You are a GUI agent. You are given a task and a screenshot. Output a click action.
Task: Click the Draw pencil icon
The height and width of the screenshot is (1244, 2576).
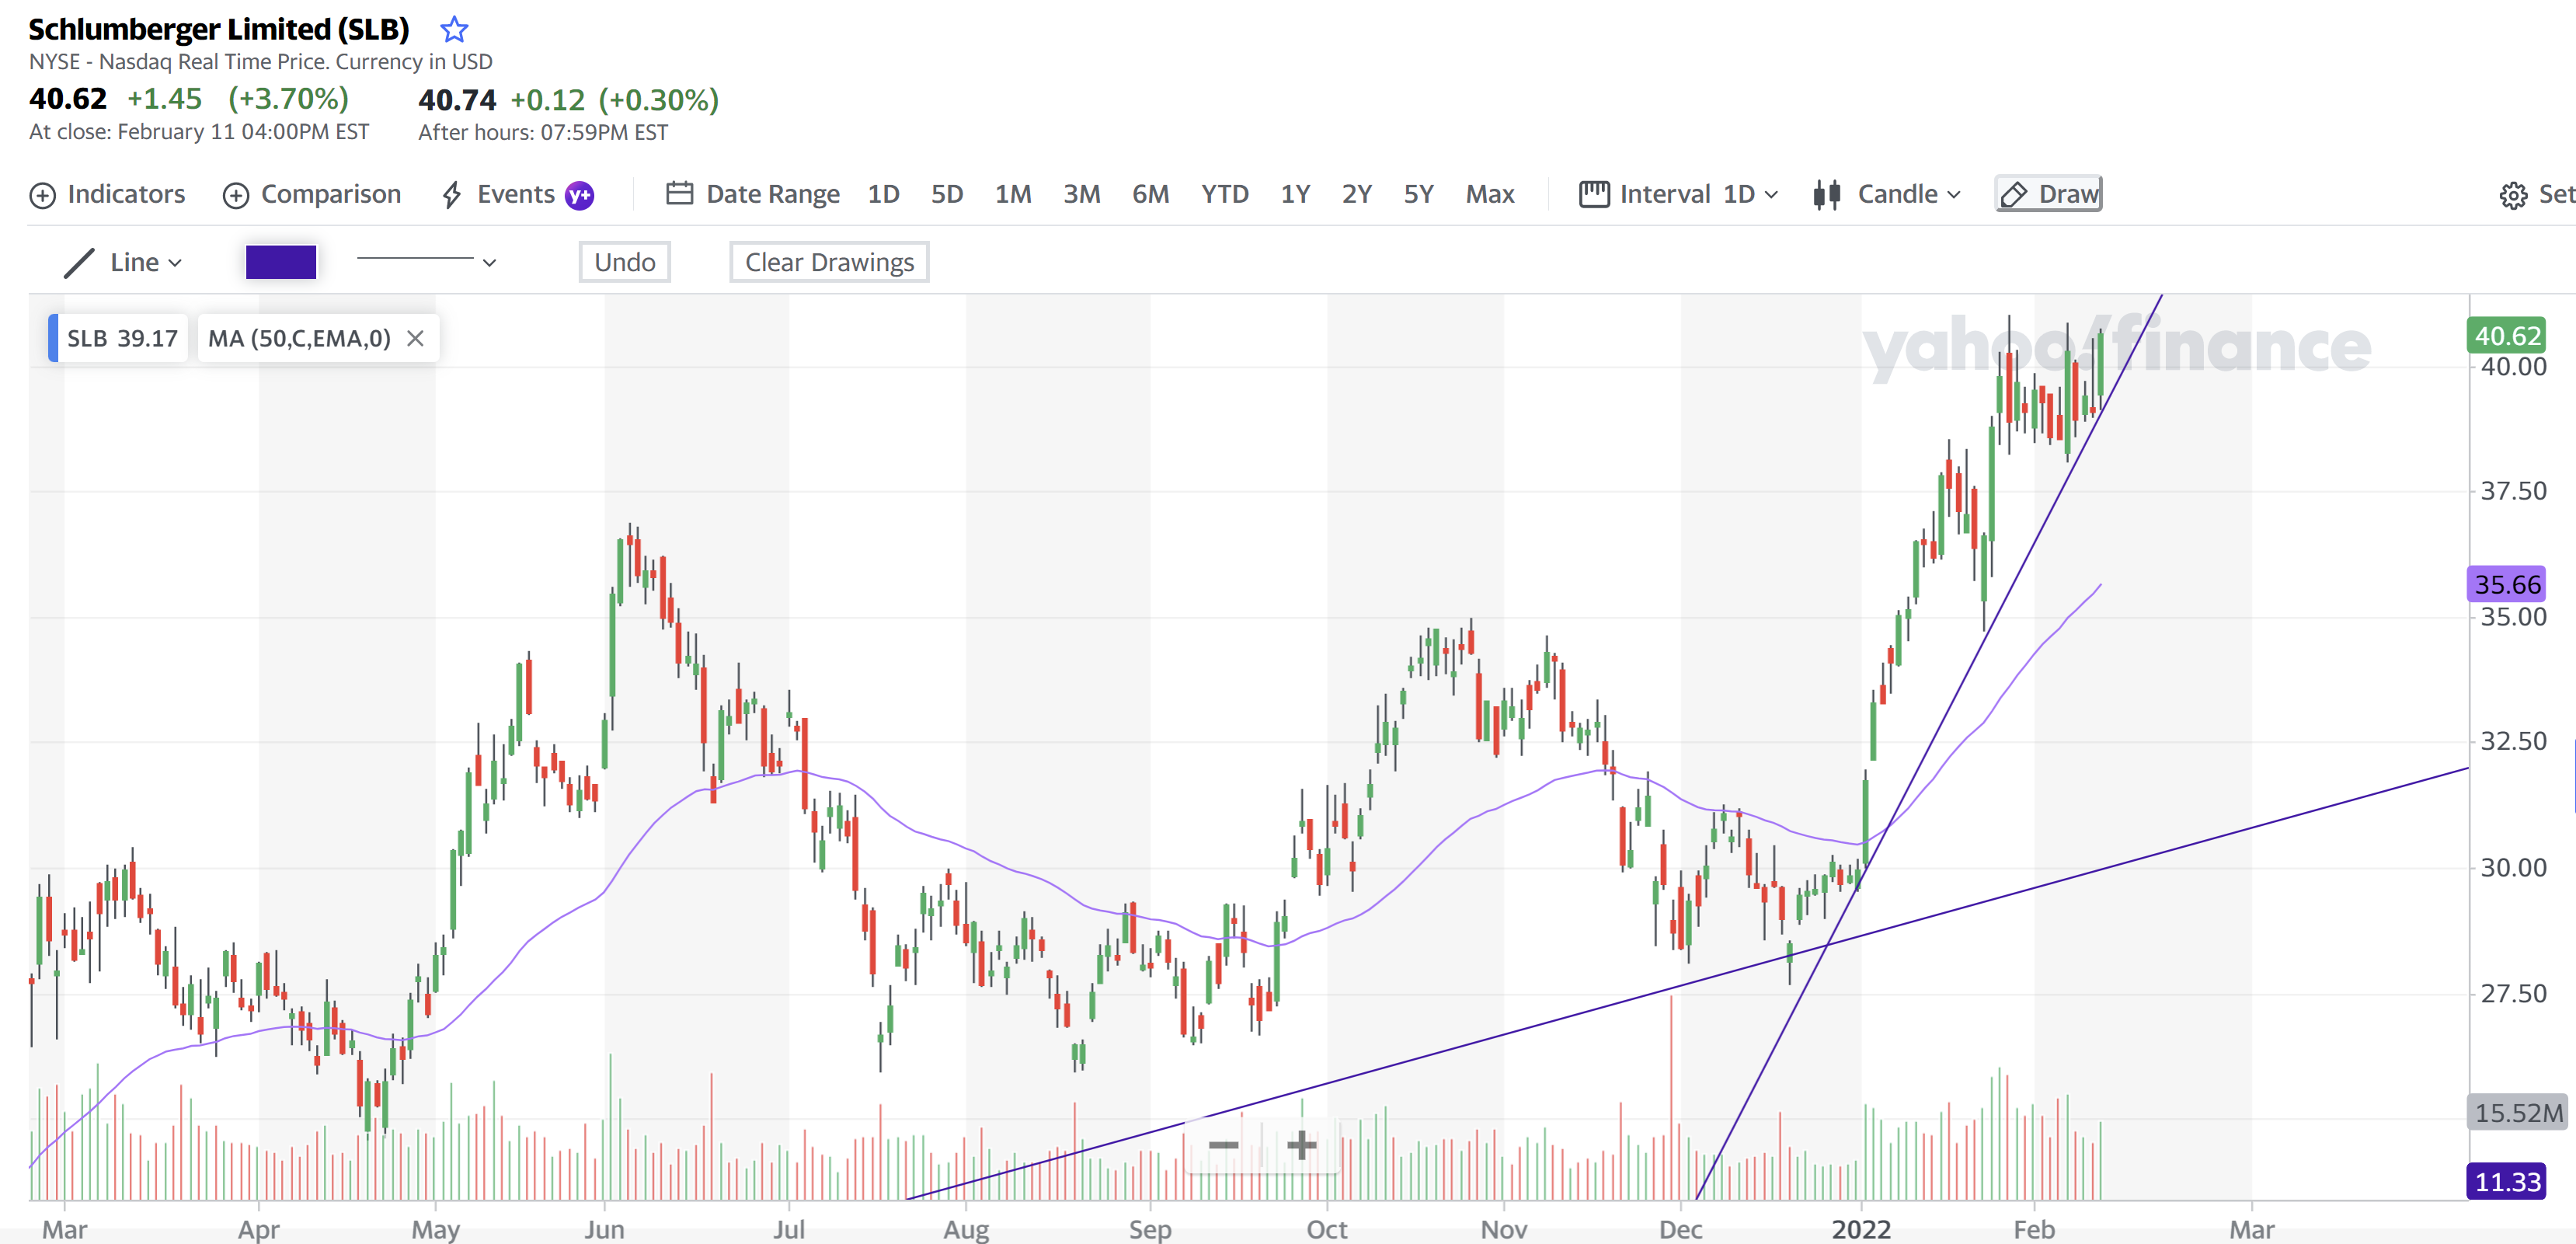(x=2013, y=195)
